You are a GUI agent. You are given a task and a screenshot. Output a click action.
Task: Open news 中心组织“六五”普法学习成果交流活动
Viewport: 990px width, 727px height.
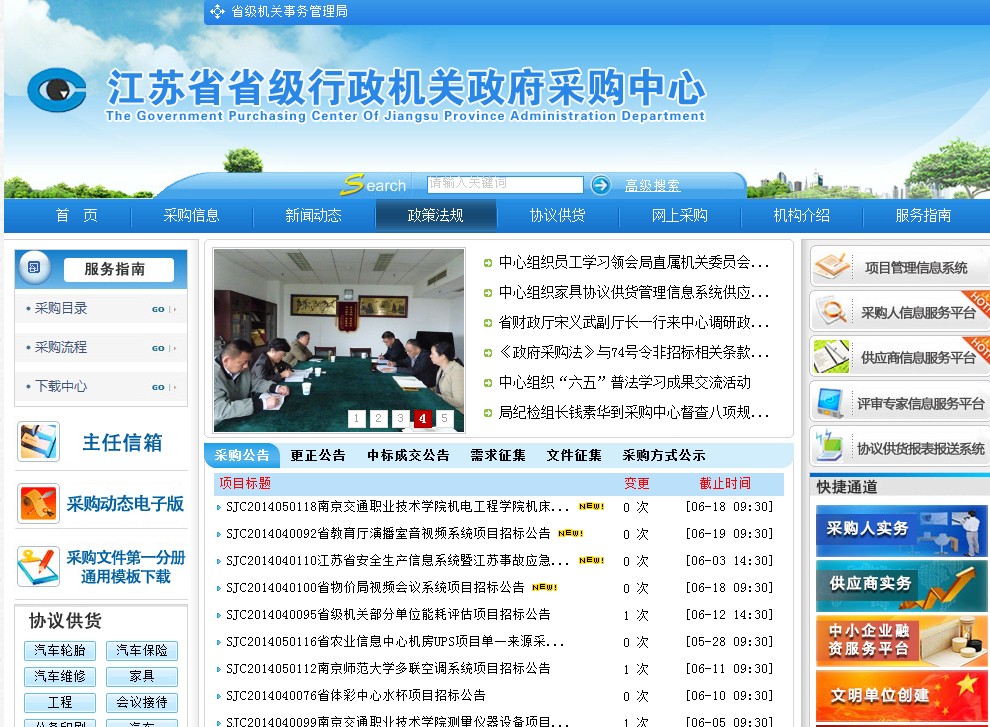(624, 382)
